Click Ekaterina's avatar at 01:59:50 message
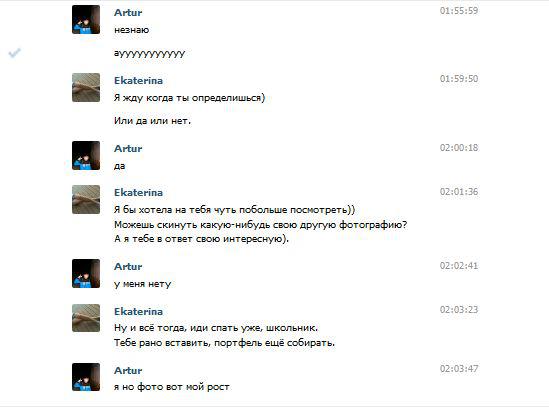Viewport: 549px width, 407px height. 86,87
